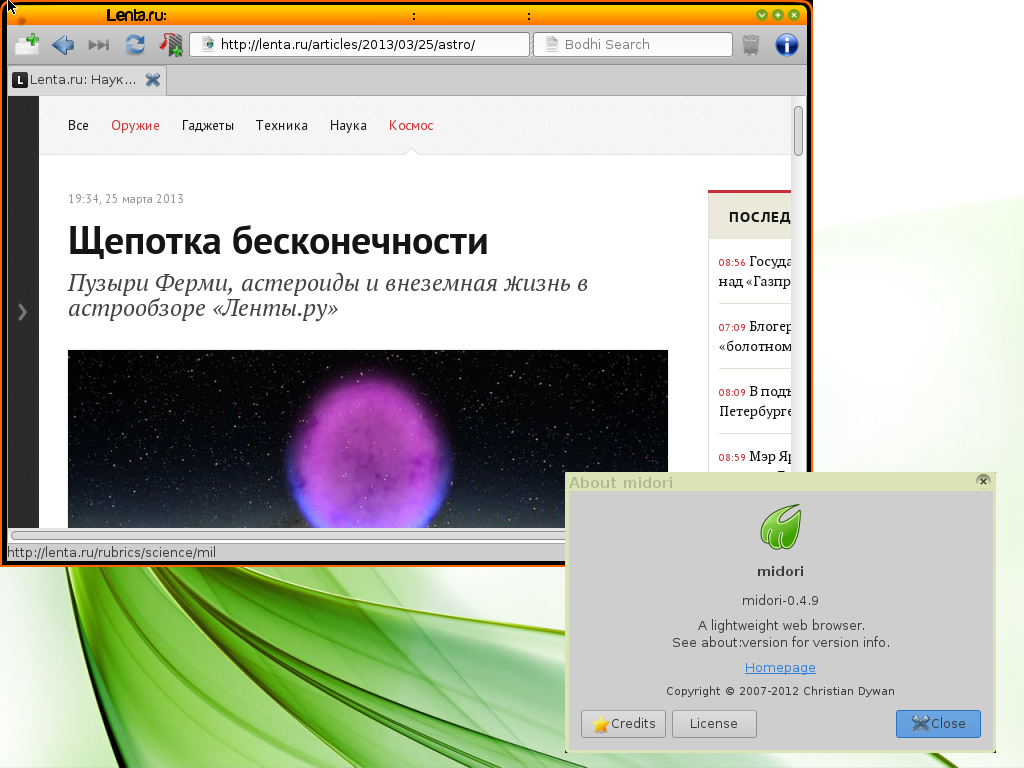Click the page's vertical scrollbar handle
Screen dimensions: 1024x768
[798, 131]
